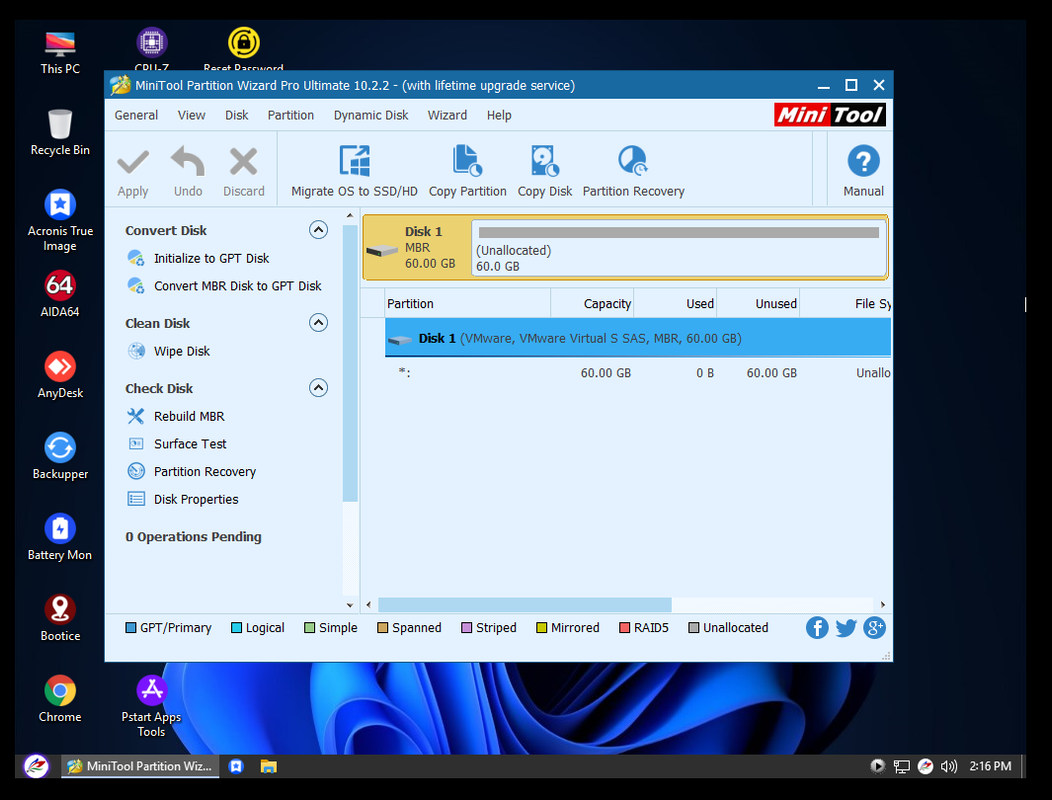Image resolution: width=1052 pixels, height=800 pixels.
Task: Sort by Used column header
Action: pyautogui.click(x=675, y=303)
